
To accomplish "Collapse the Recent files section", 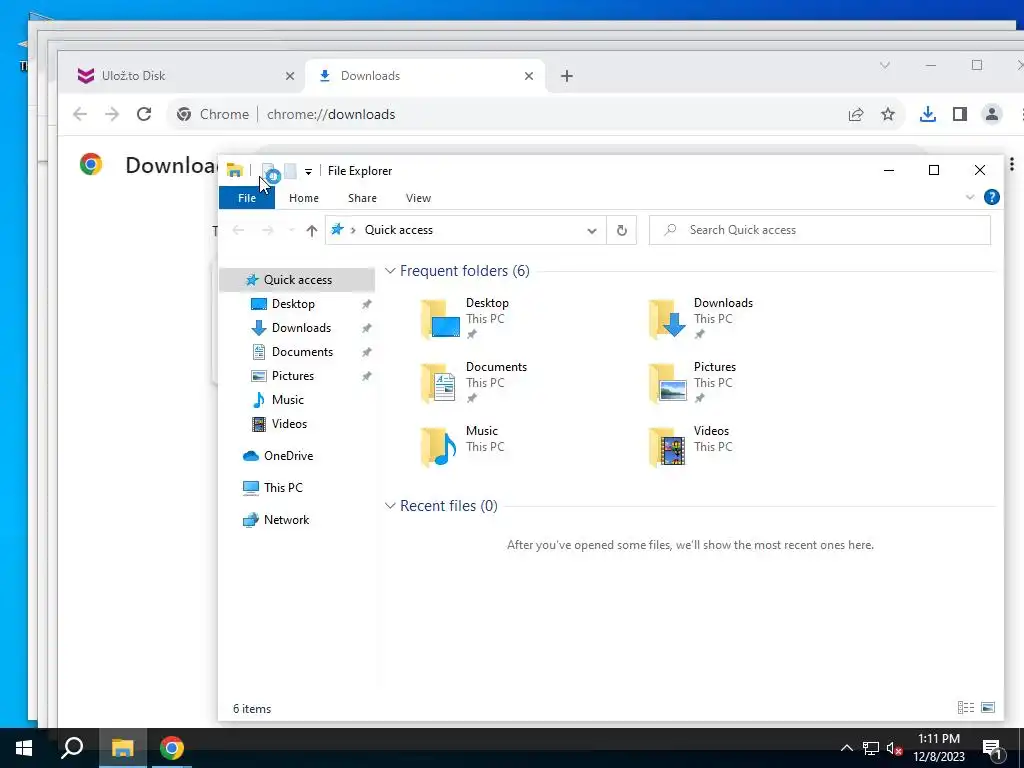I will 390,505.
